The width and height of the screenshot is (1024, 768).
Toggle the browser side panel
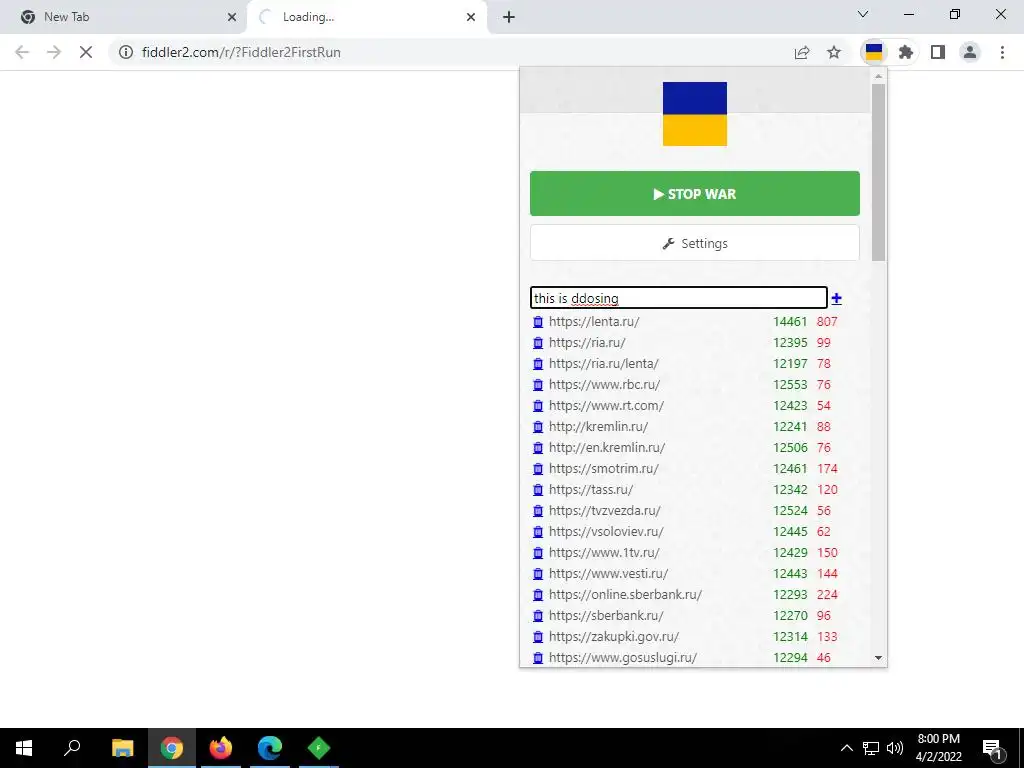pyautogui.click(x=938, y=52)
